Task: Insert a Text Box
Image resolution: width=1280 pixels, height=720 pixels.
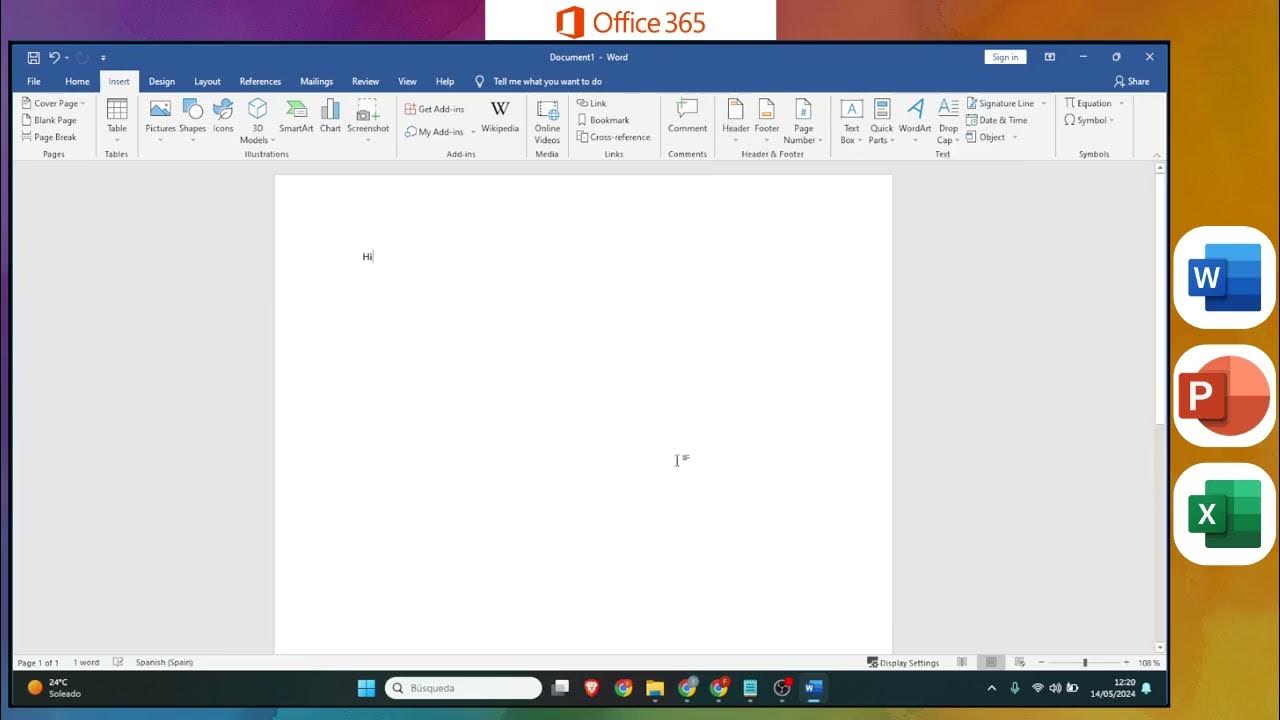Action: [851, 122]
